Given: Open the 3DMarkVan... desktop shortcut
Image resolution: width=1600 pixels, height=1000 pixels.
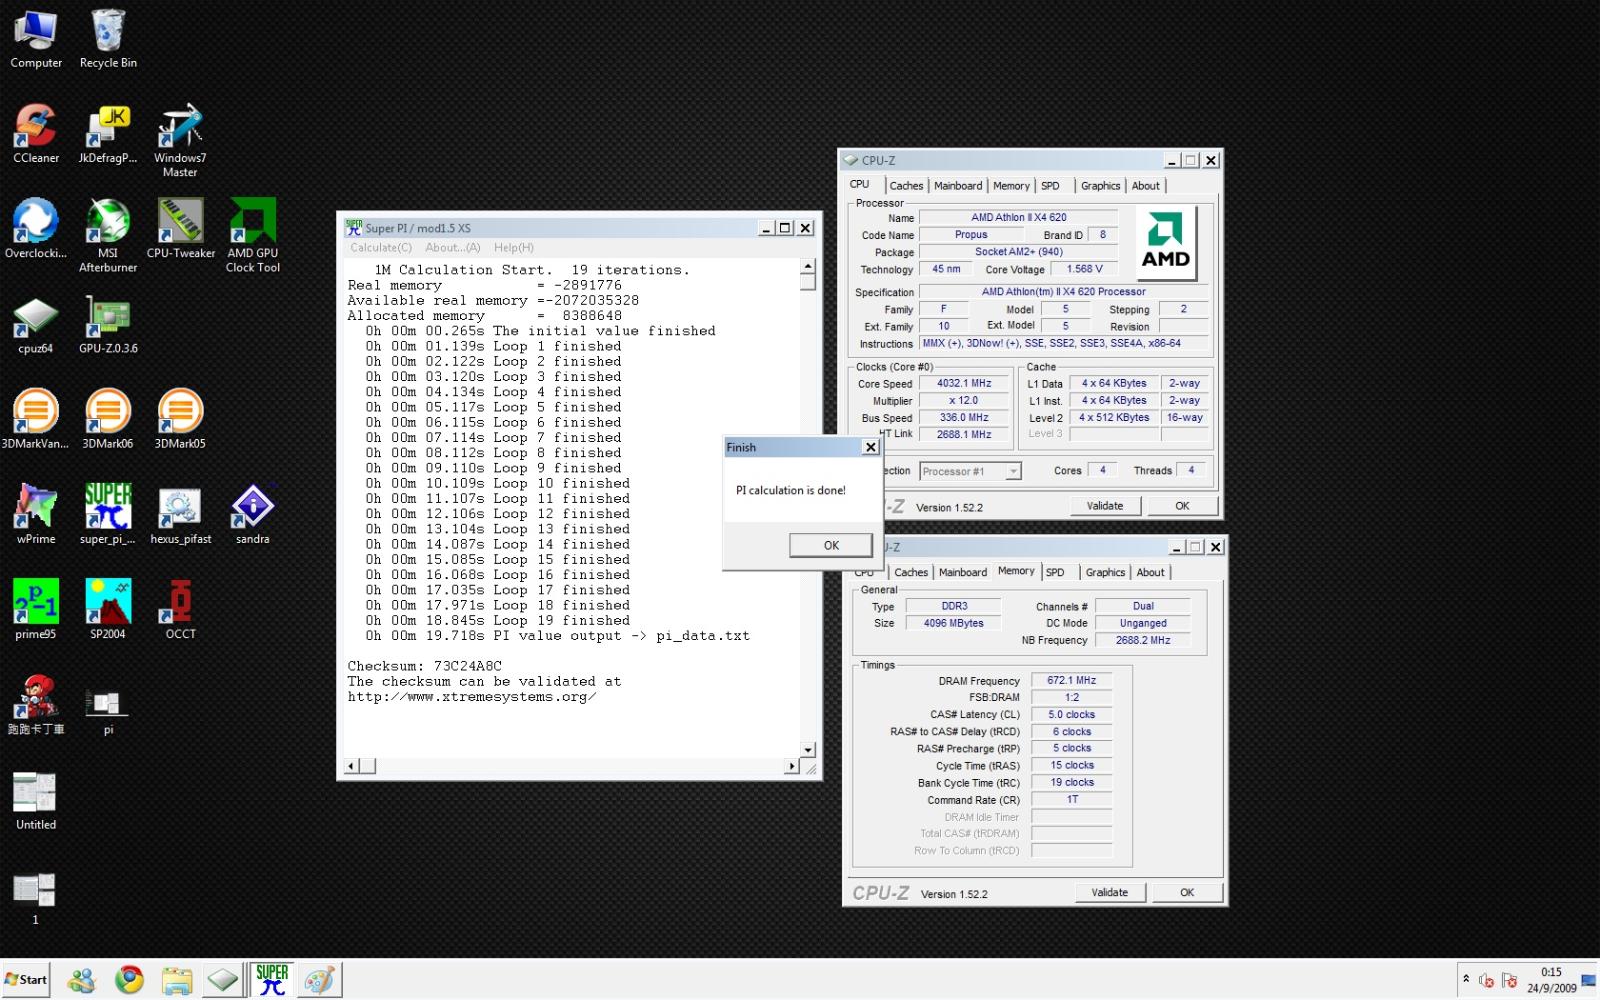Looking at the screenshot, I should pos(36,420).
